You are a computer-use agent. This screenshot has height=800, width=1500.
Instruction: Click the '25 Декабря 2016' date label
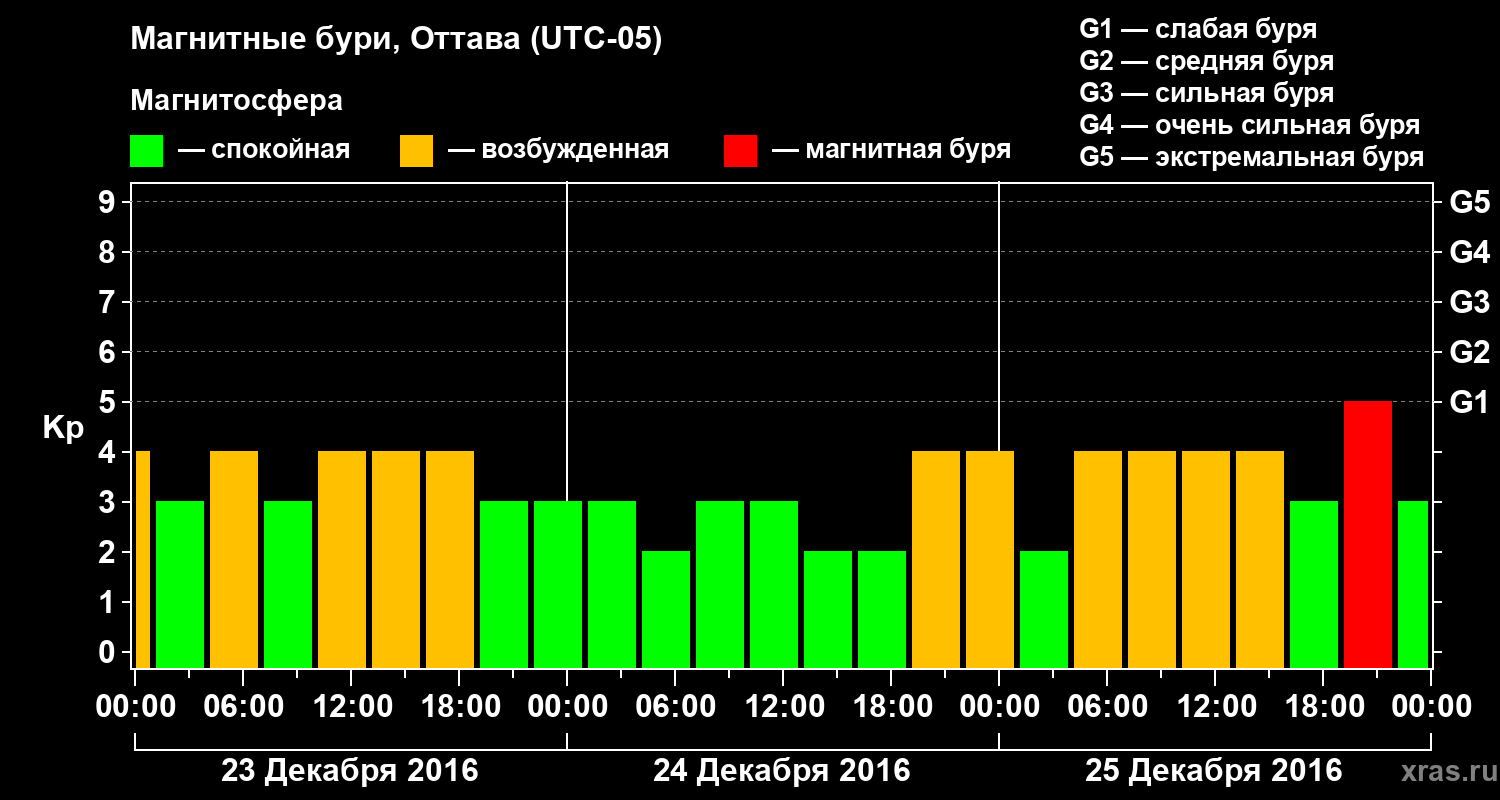pyautogui.click(x=1214, y=771)
